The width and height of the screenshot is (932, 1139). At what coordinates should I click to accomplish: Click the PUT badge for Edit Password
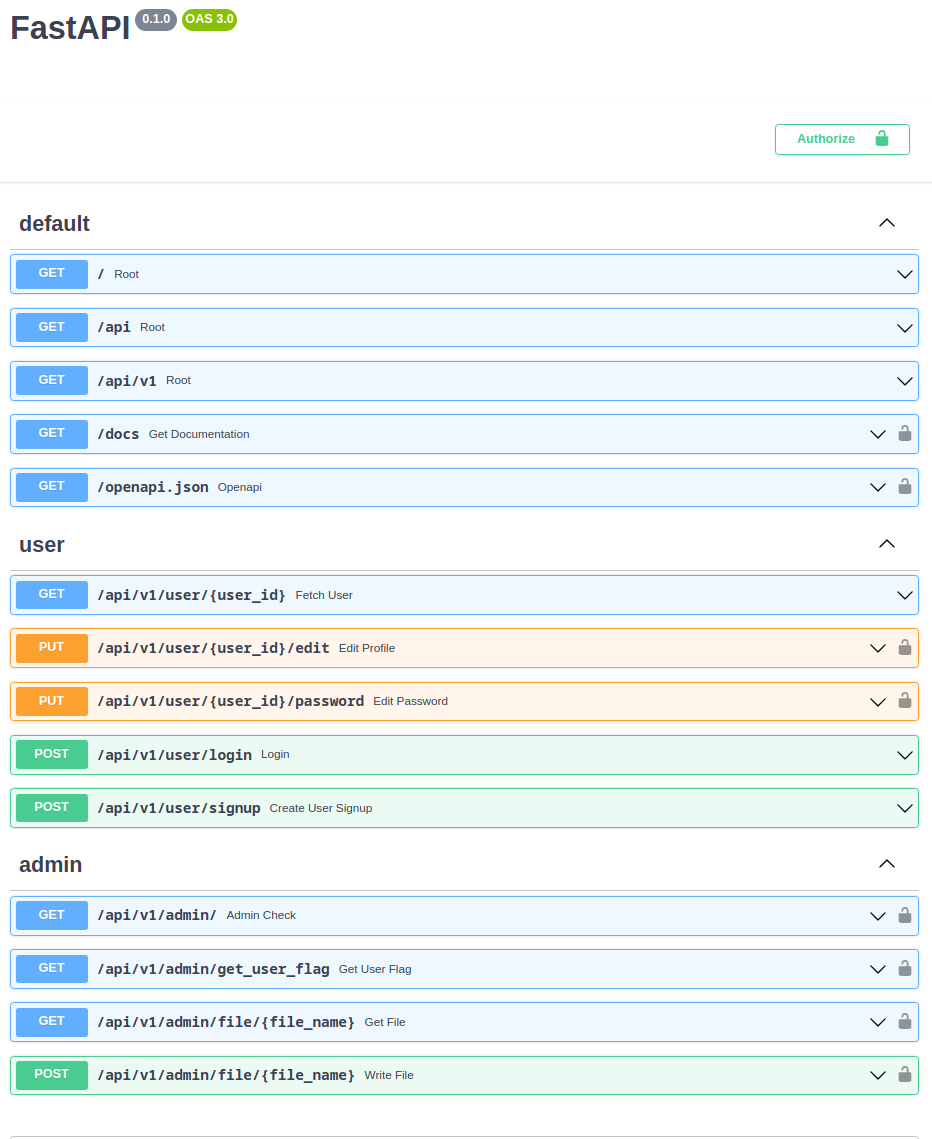(x=52, y=701)
